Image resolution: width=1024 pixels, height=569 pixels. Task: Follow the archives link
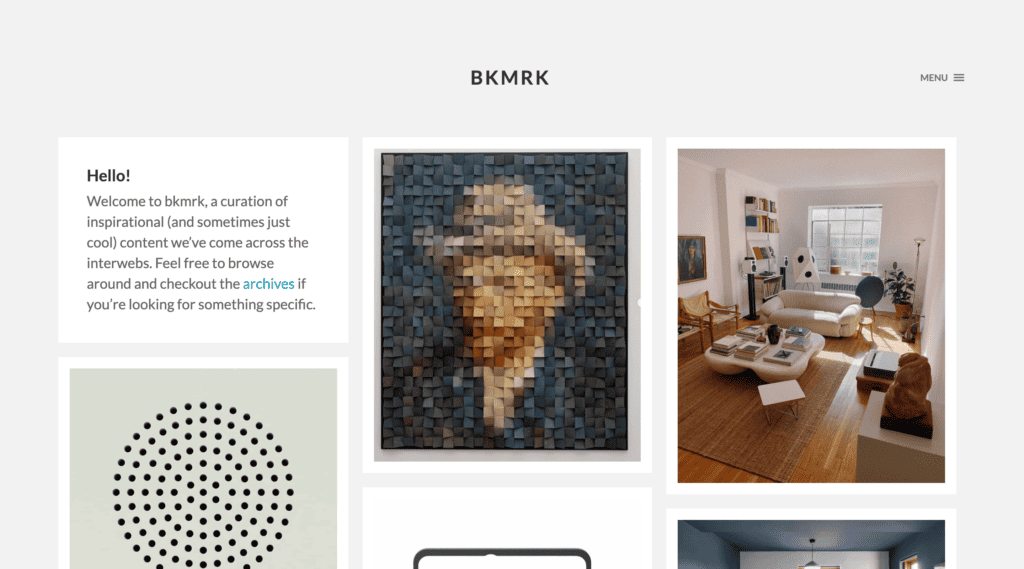pyautogui.click(x=268, y=284)
